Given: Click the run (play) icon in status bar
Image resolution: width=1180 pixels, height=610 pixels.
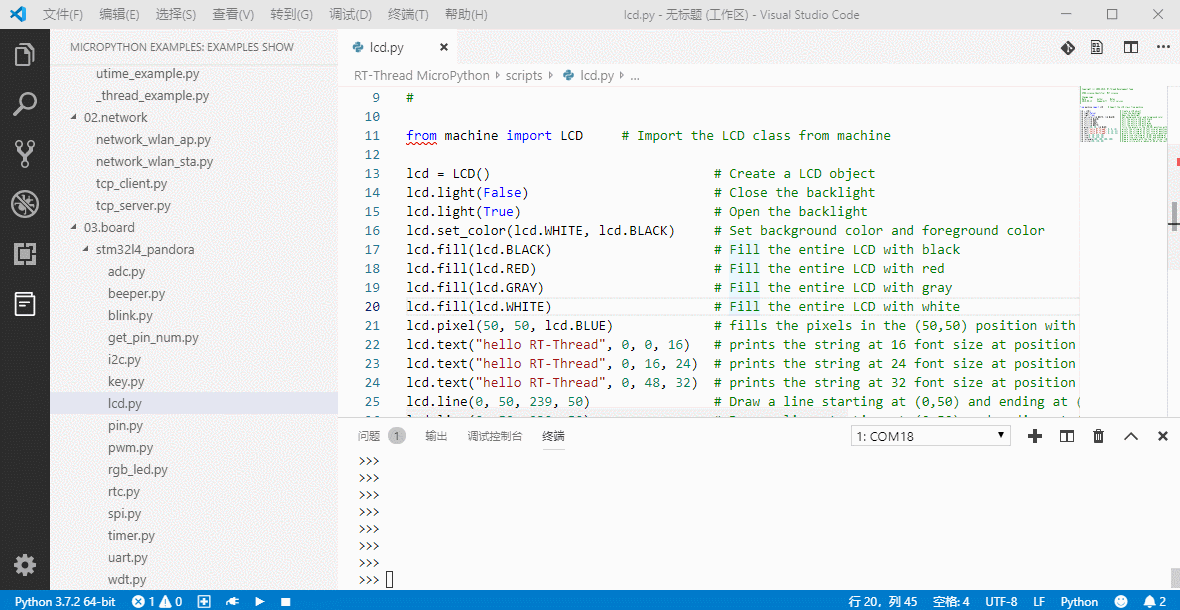Looking at the screenshot, I should point(259,601).
